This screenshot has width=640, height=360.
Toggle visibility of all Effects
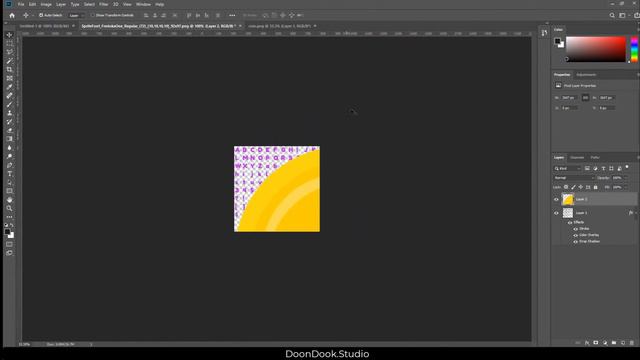tap(570, 222)
